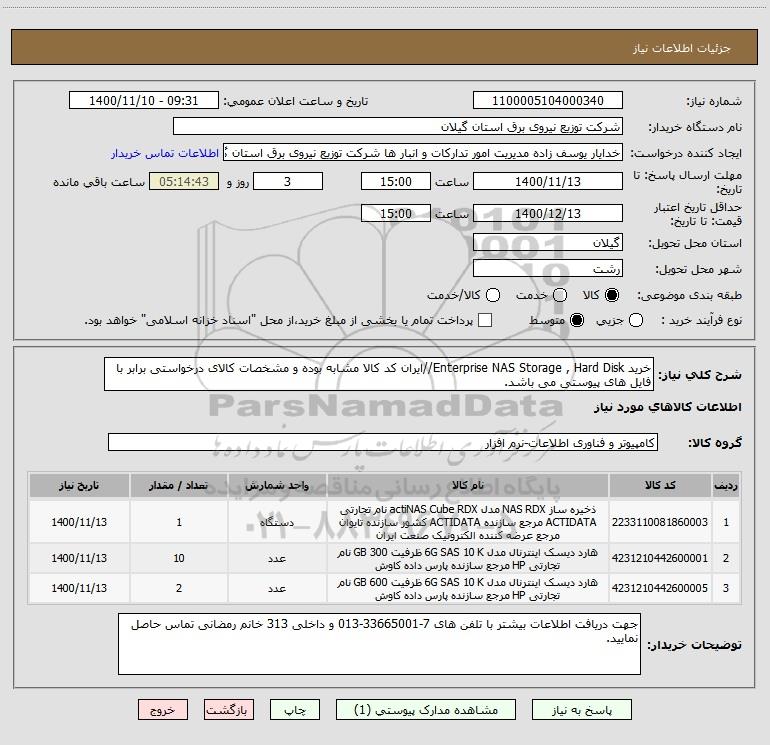The width and height of the screenshot is (770, 745).
Task: Click the quantity 10 cell
Action: [x=179, y=558]
